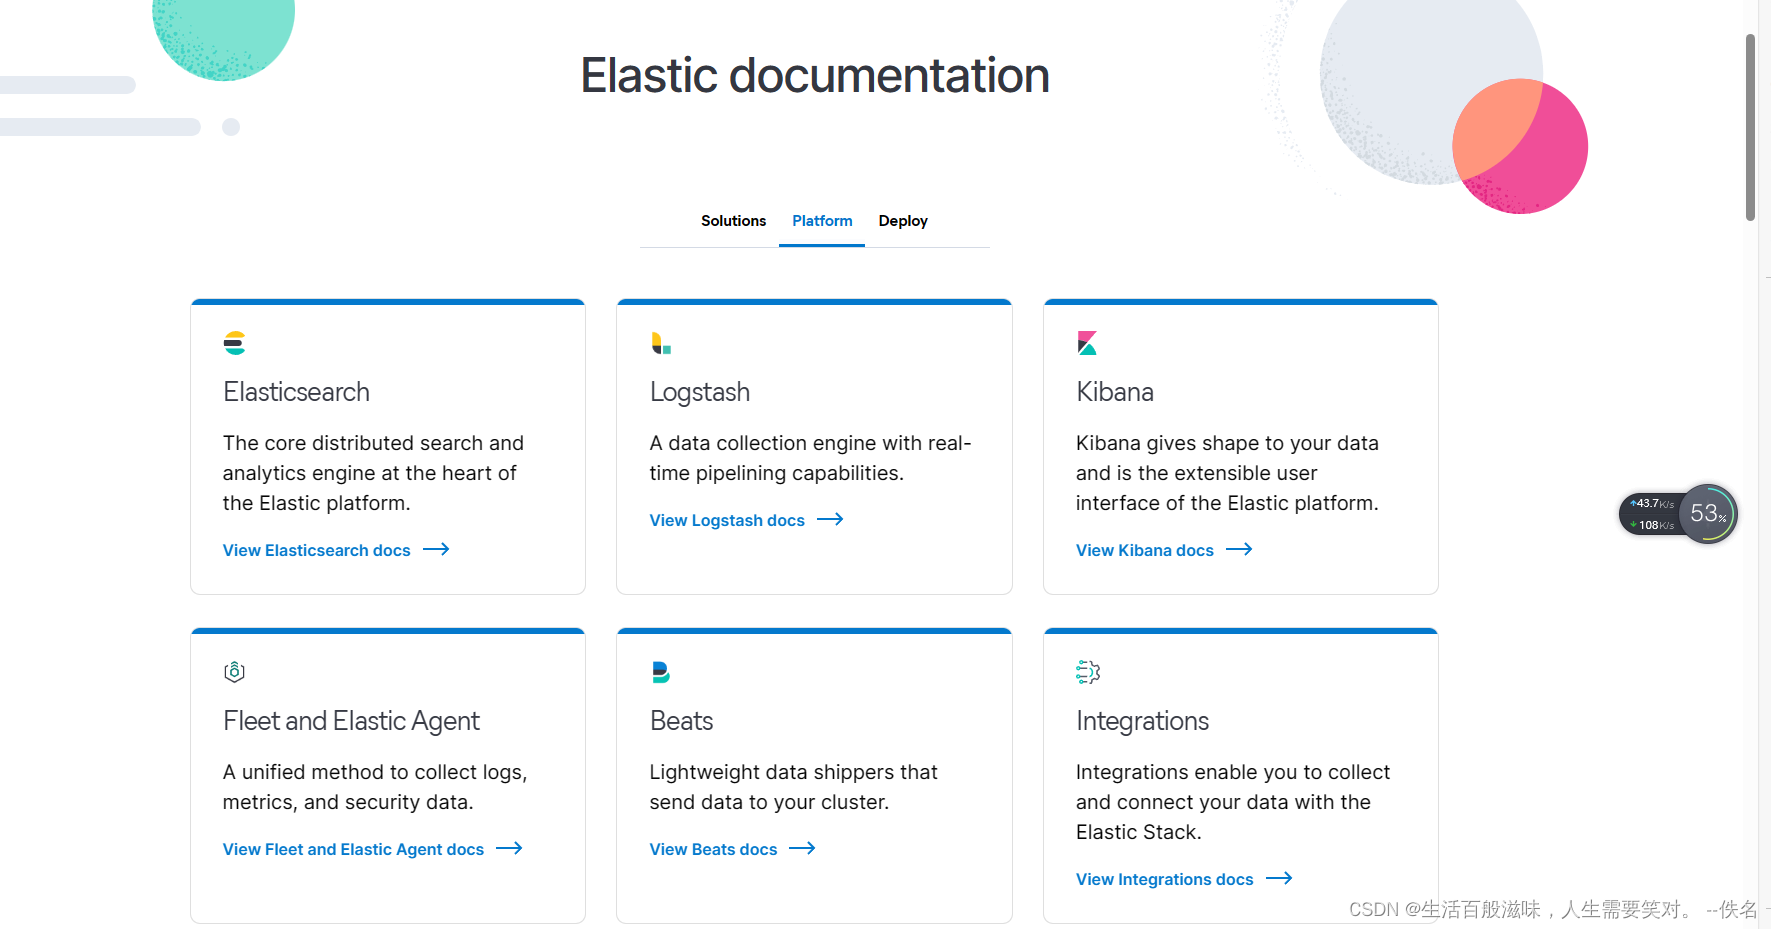Click the Integrations description paragraph
The height and width of the screenshot is (929, 1771).
(x=1233, y=802)
